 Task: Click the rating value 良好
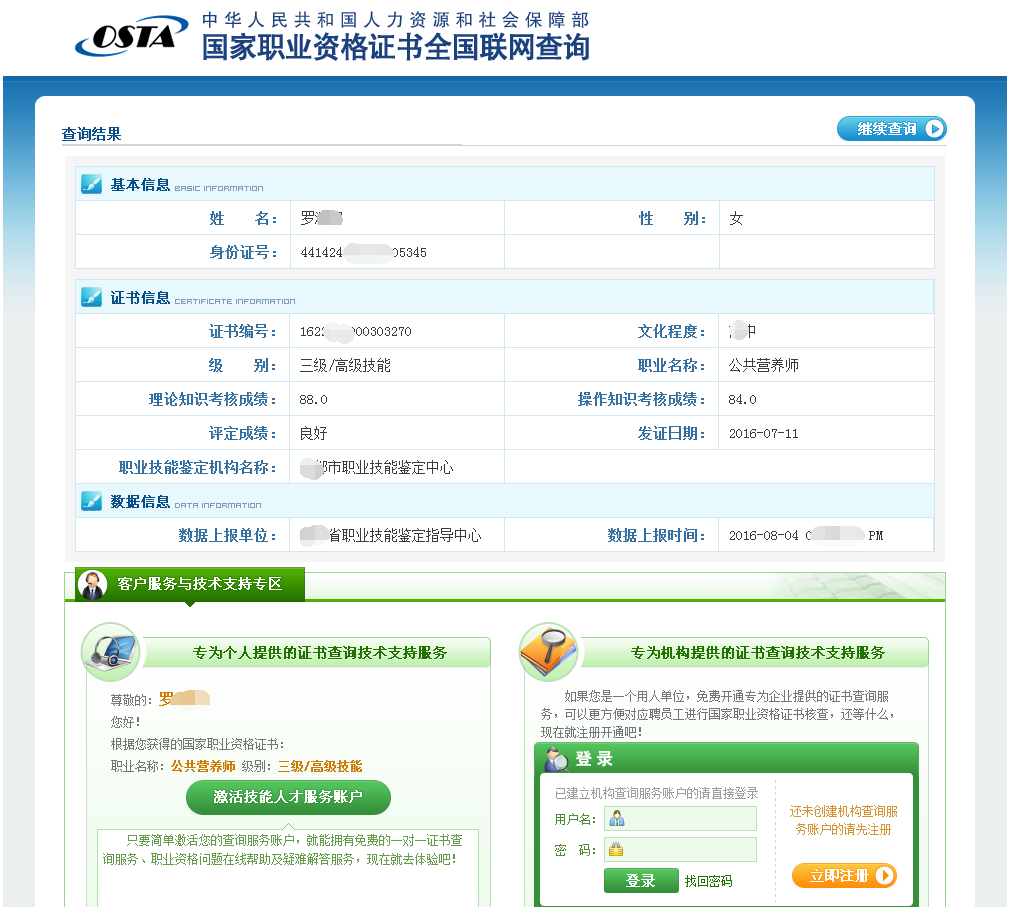coord(314,433)
